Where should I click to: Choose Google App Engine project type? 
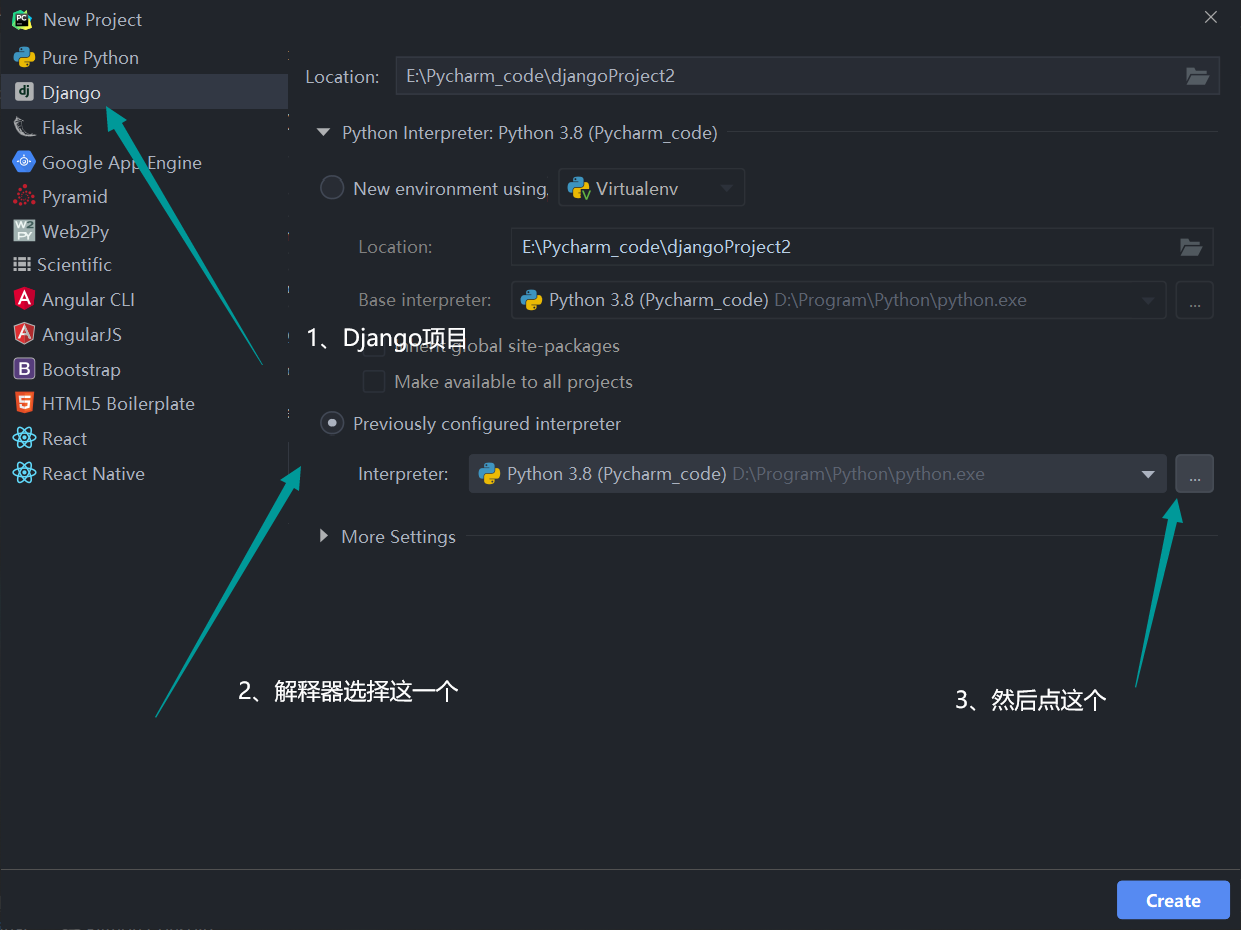pos(144,162)
